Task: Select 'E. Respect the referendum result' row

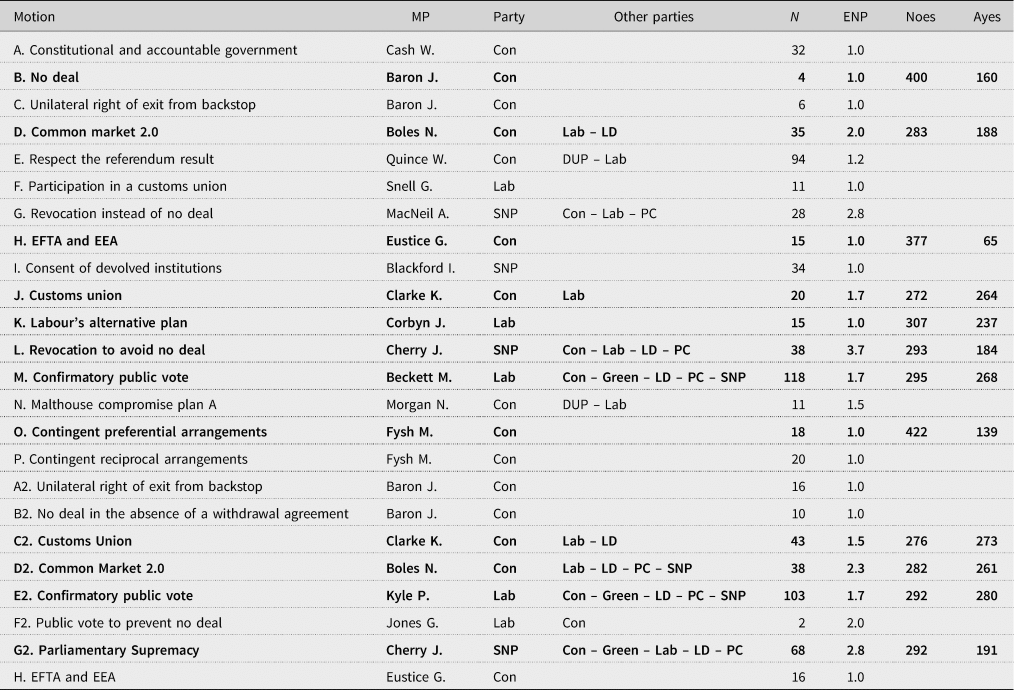Action: 114,159
